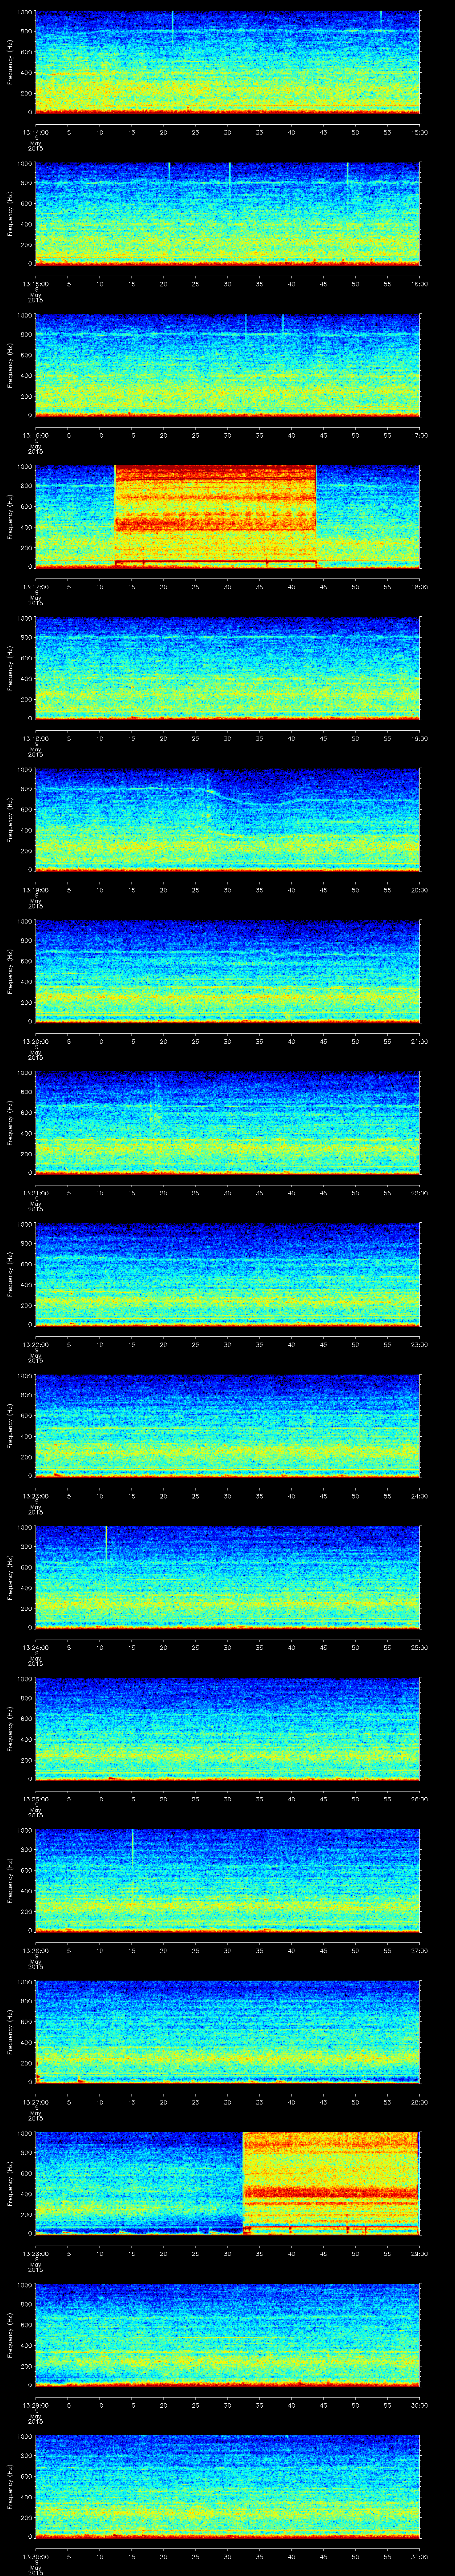The height and width of the screenshot is (2576, 455).
Task: Click the 13:26:00 start time label
Action: pyautogui.click(x=35, y=1950)
